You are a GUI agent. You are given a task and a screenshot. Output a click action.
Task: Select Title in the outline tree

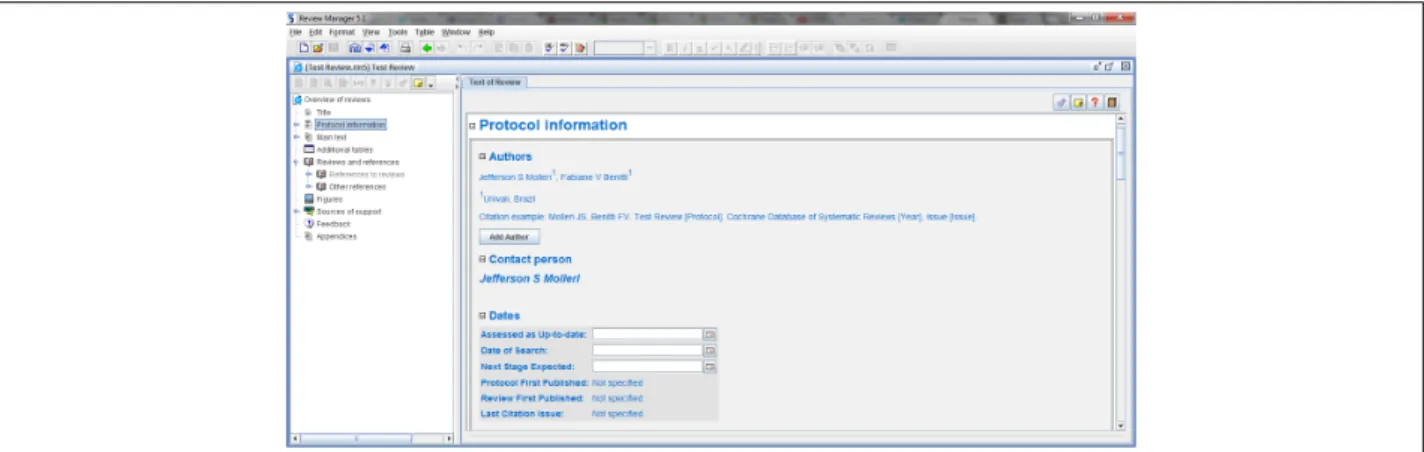tap(323, 112)
